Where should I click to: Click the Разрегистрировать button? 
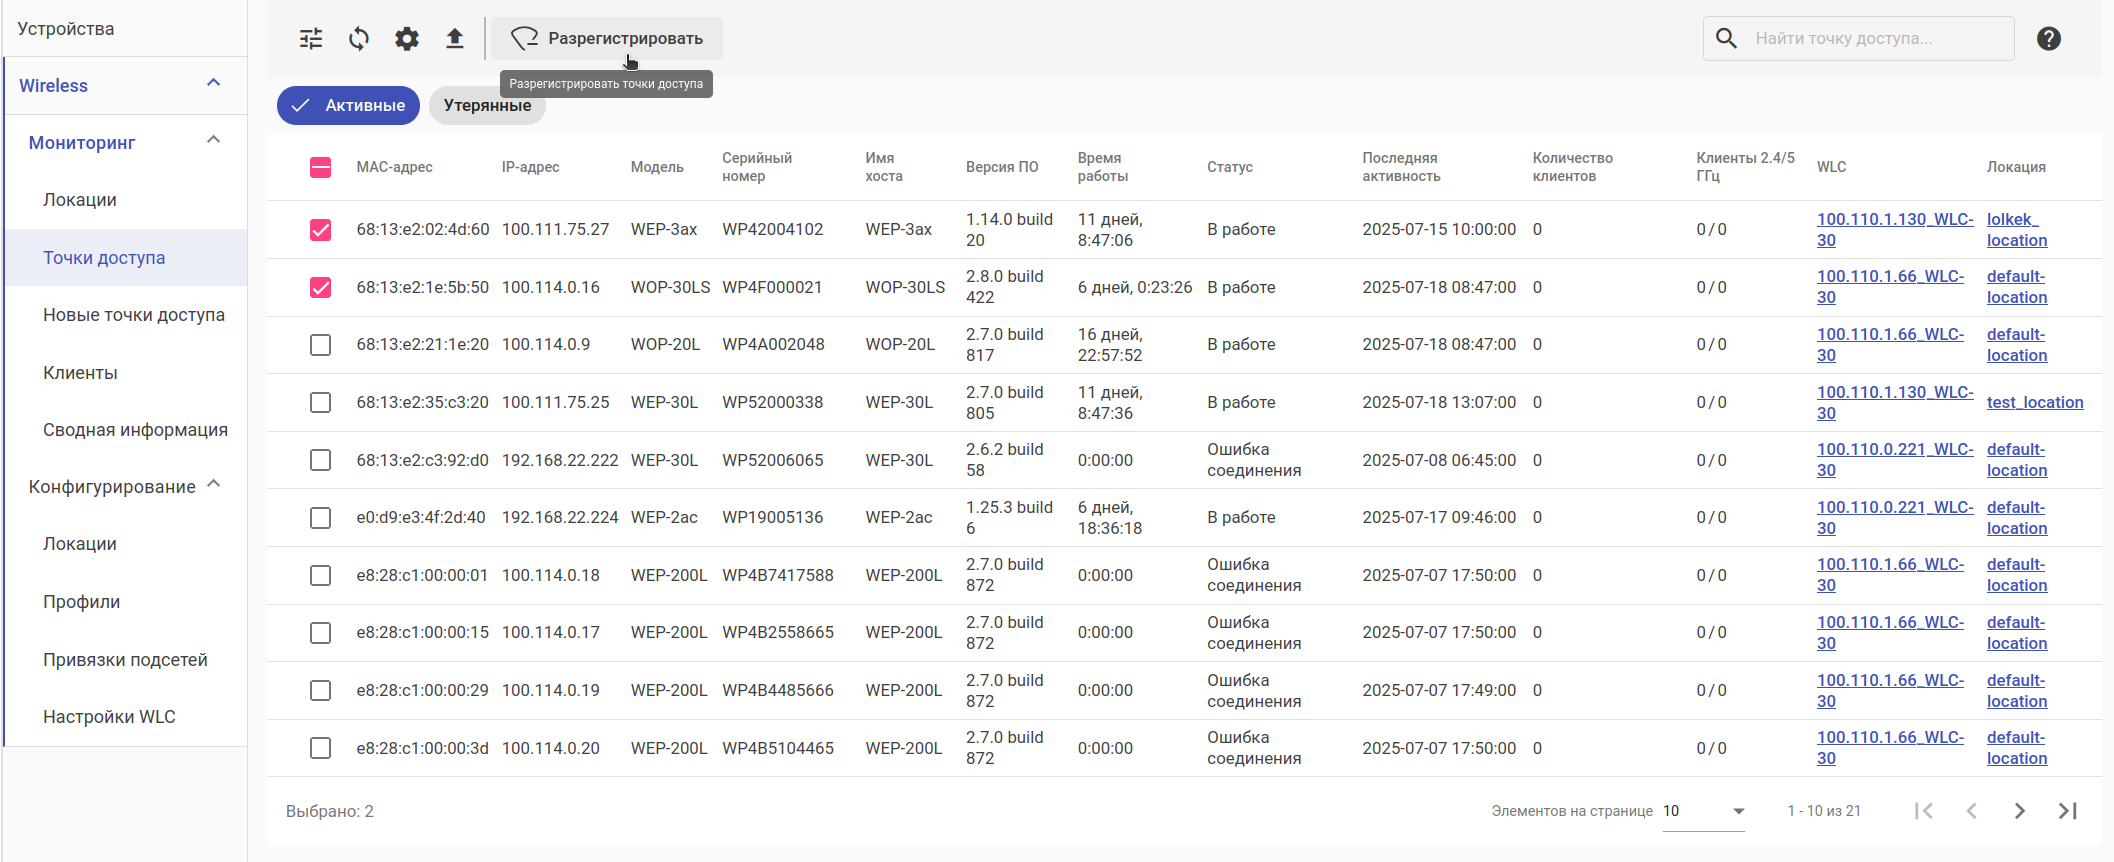point(607,39)
